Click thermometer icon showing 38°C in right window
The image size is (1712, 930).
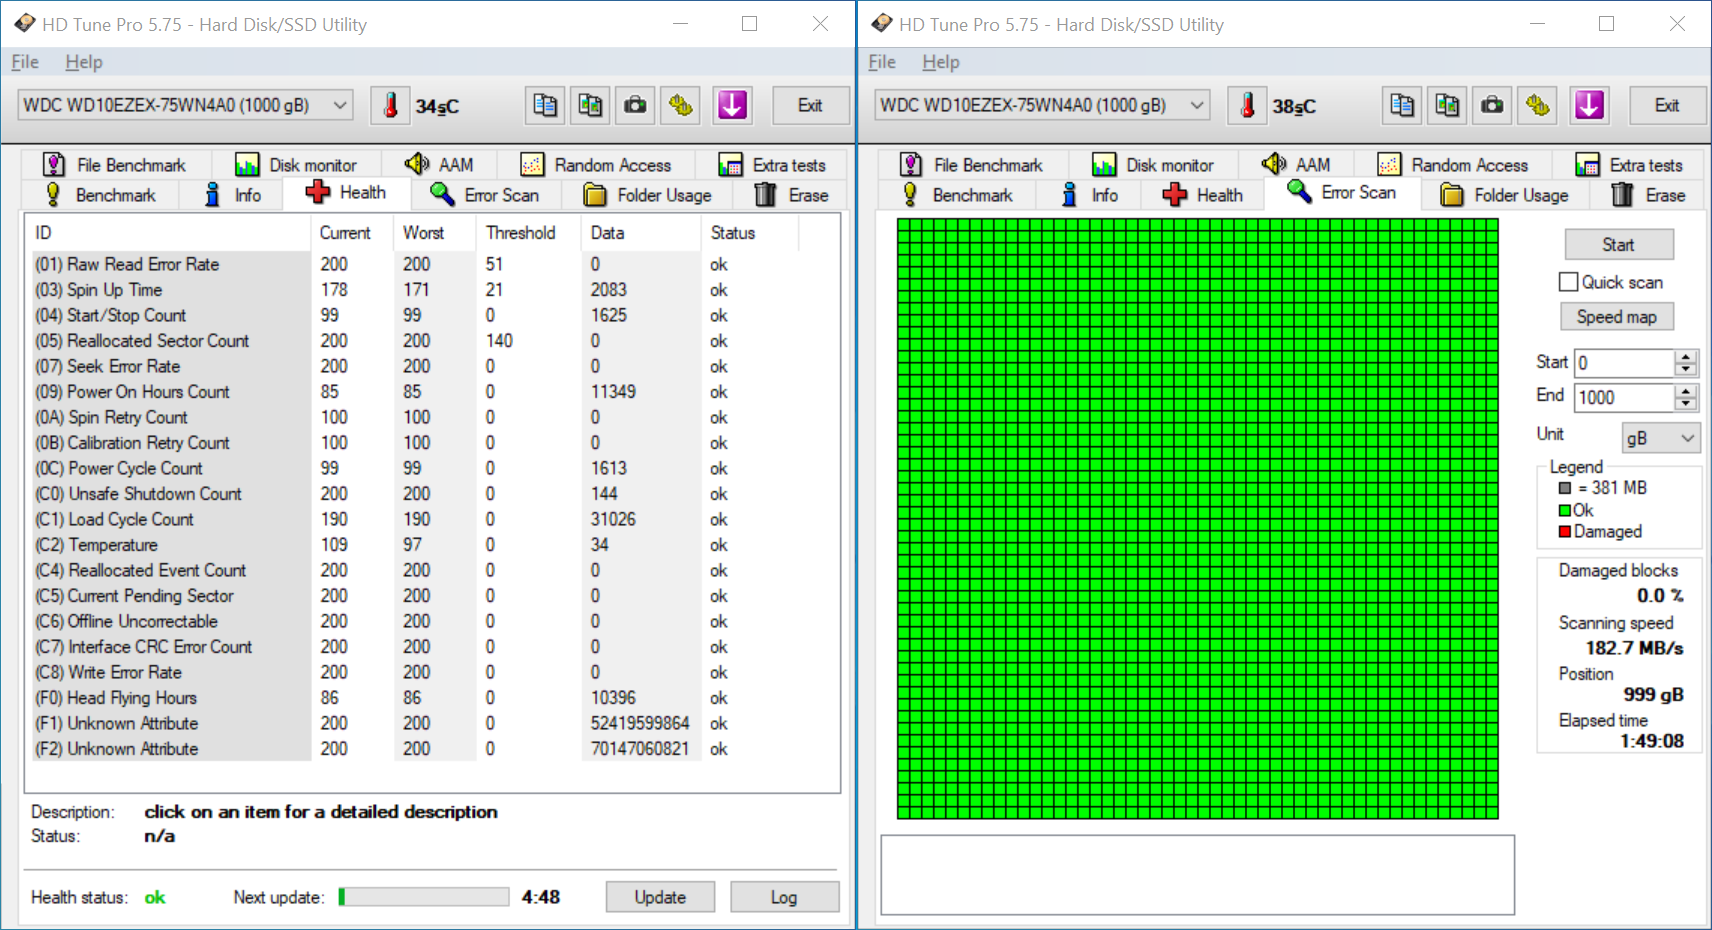1247,105
